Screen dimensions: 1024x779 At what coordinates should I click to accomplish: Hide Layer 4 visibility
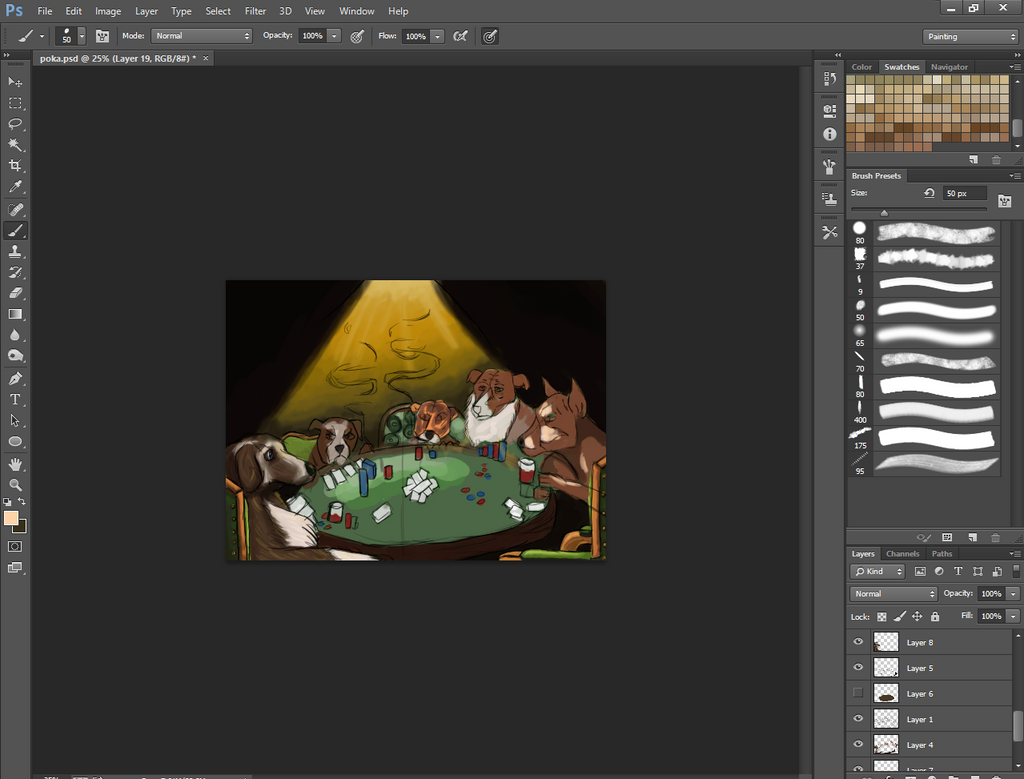[x=858, y=744]
